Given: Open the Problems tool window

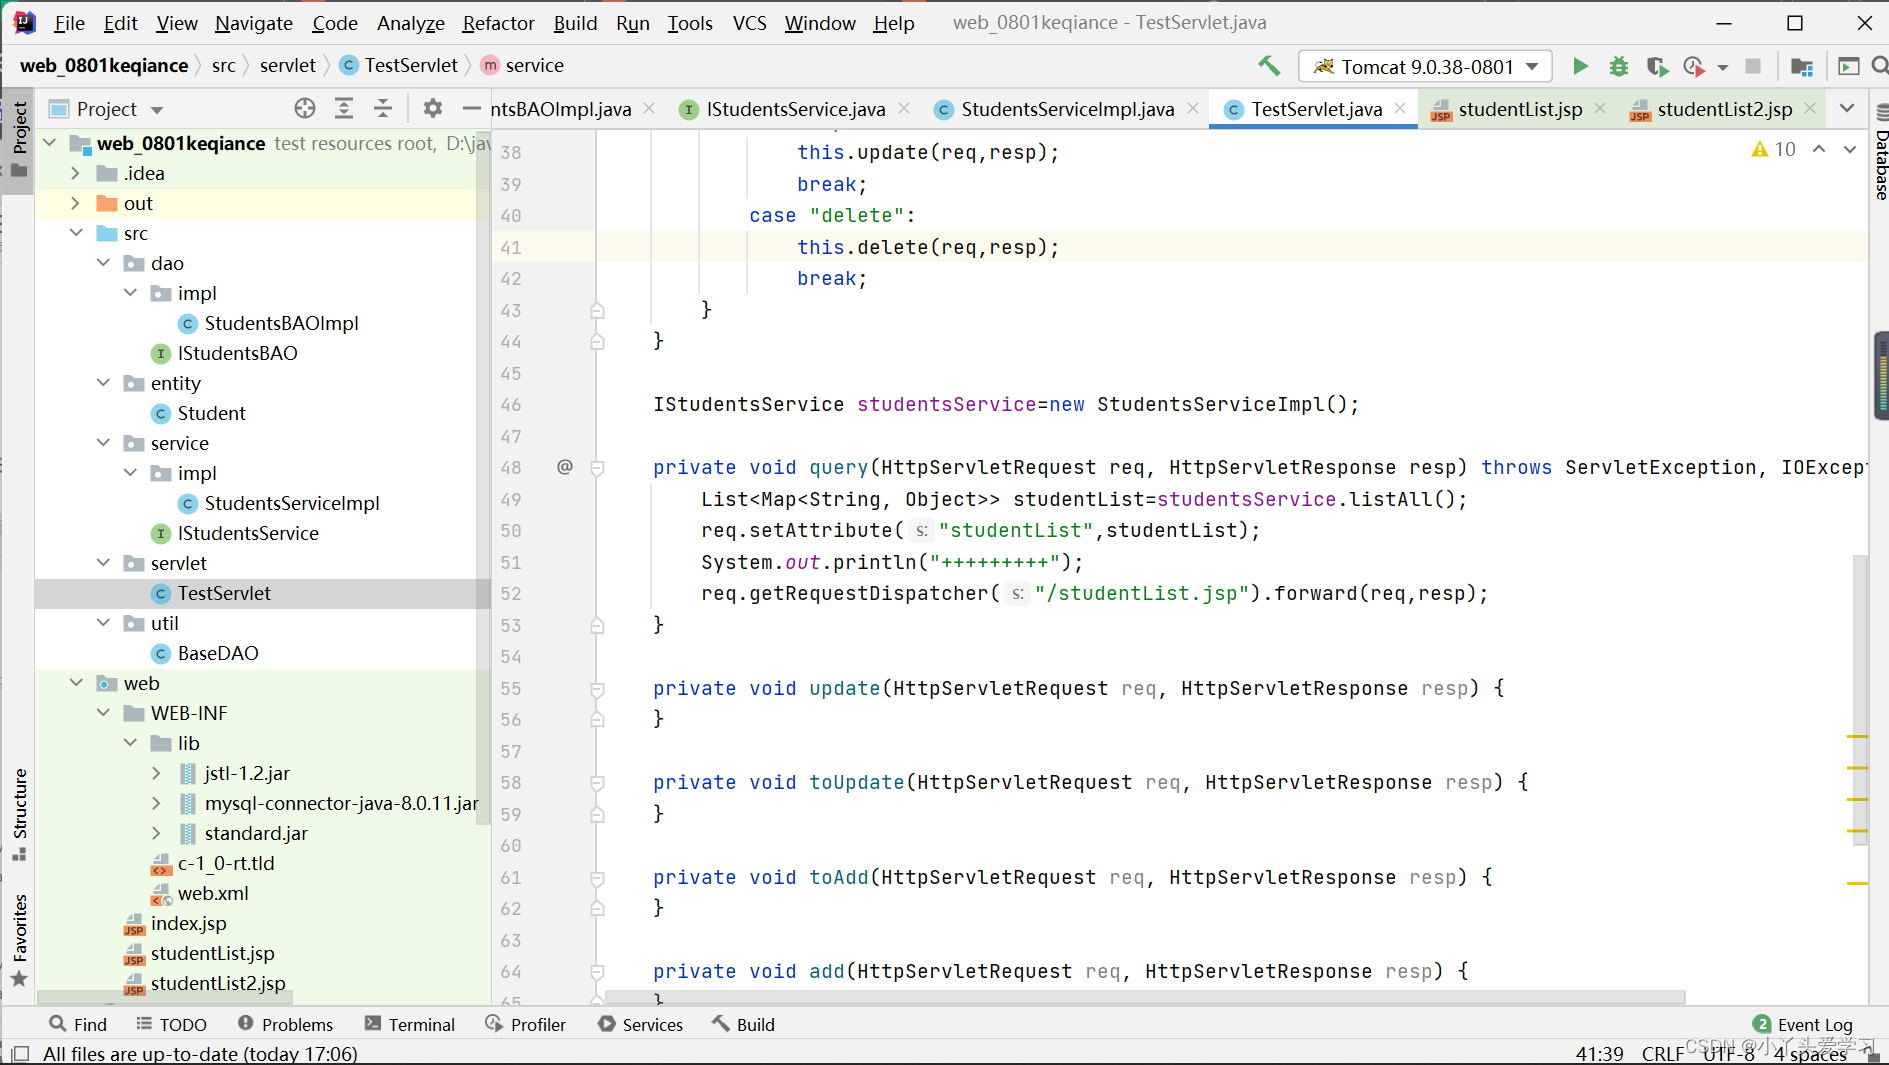Looking at the screenshot, I should coord(285,1024).
